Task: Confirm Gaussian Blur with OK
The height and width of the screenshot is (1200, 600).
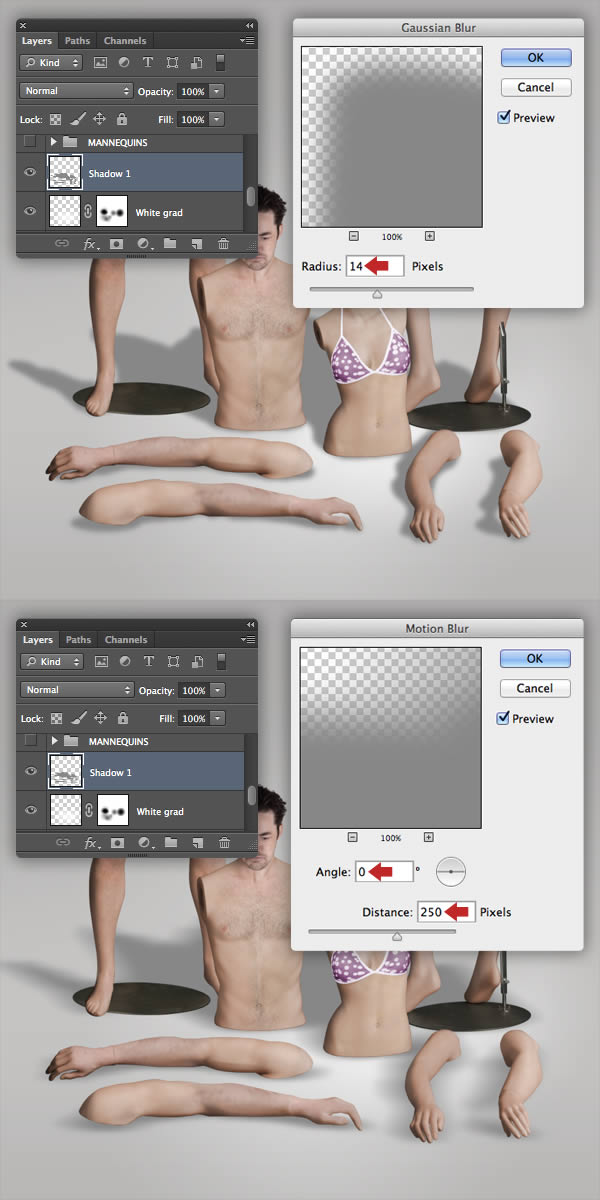Action: point(536,58)
